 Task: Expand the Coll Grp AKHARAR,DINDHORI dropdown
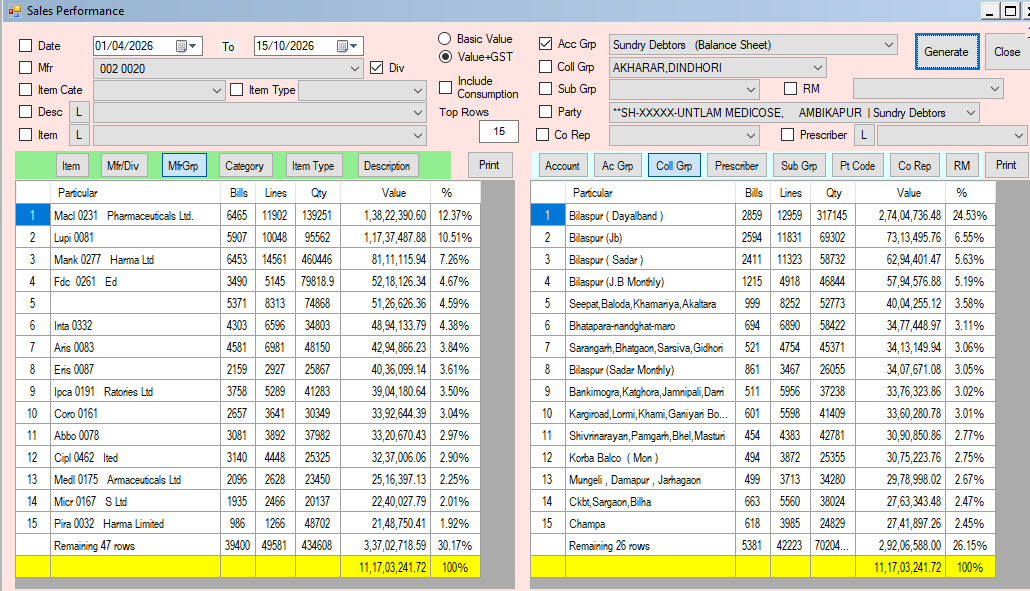click(x=818, y=68)
